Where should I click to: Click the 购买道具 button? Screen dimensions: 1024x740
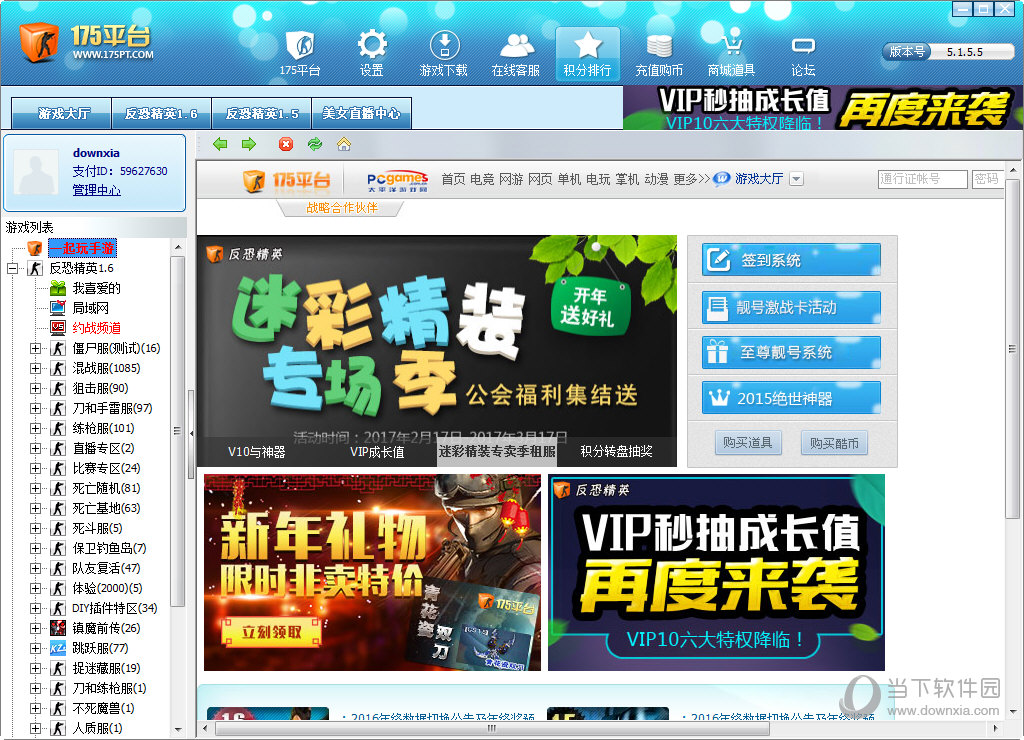tap(748, 443)
